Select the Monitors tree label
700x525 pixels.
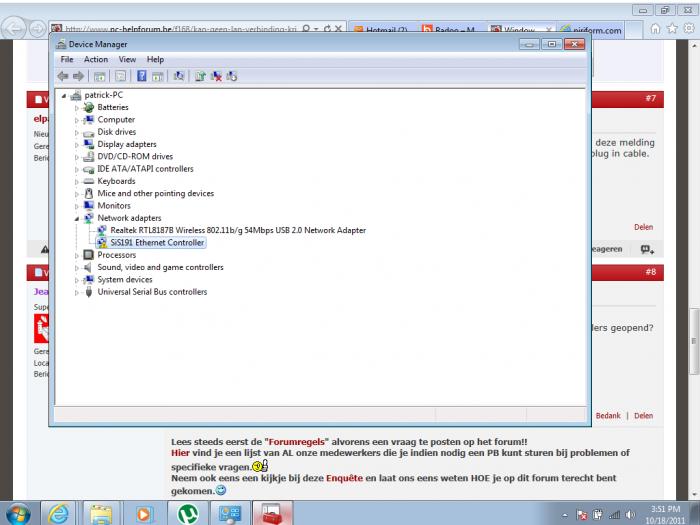(x=114, y=206)
